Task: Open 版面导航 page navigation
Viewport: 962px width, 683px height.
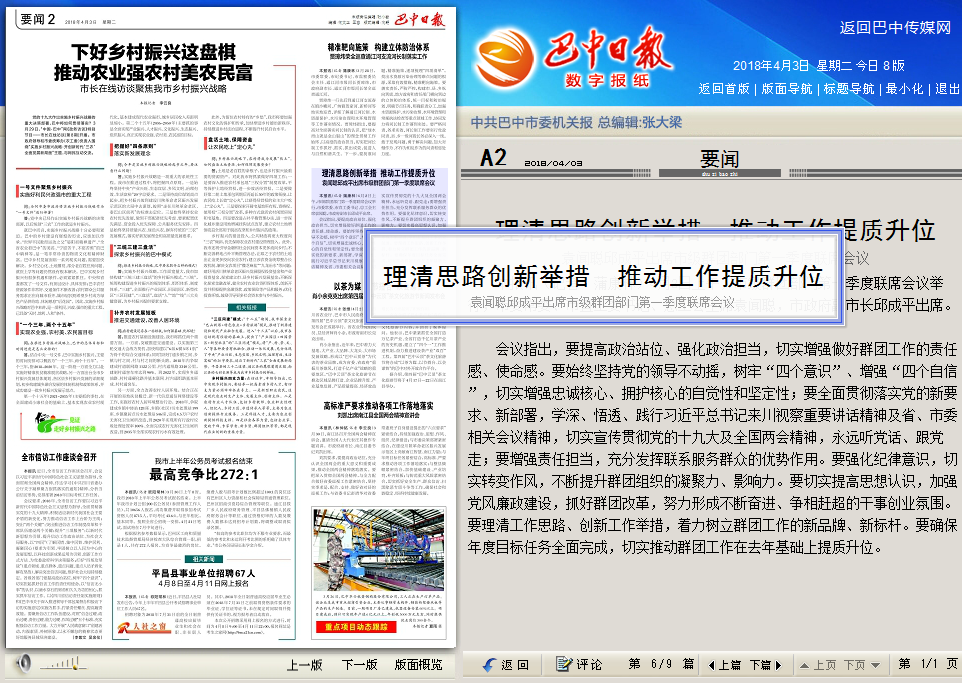Action: [787, 89]
